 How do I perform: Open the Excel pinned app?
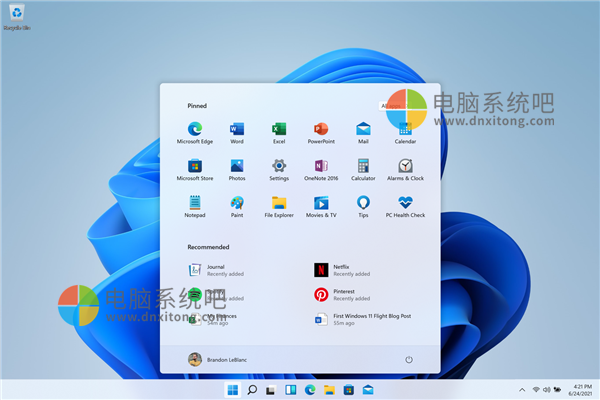tap(279, 132)
